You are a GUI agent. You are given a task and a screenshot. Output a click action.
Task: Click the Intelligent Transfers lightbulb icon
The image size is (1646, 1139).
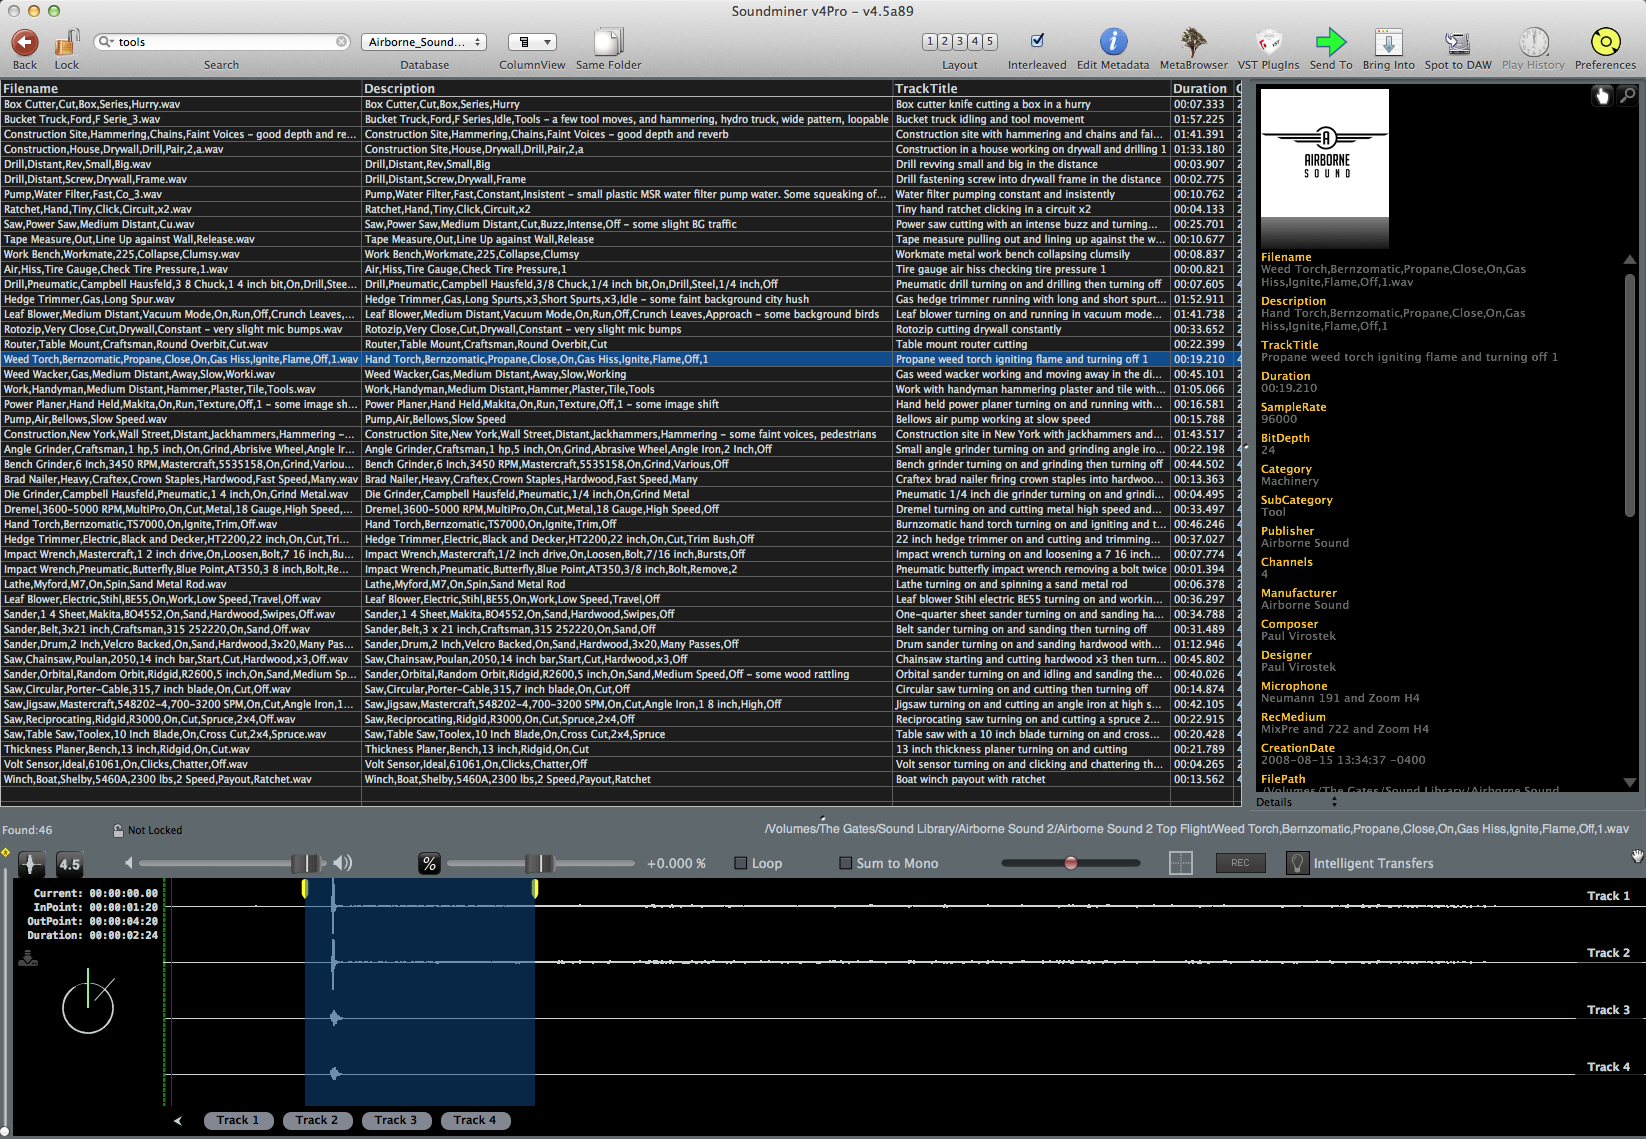[x=1297, y=863]
